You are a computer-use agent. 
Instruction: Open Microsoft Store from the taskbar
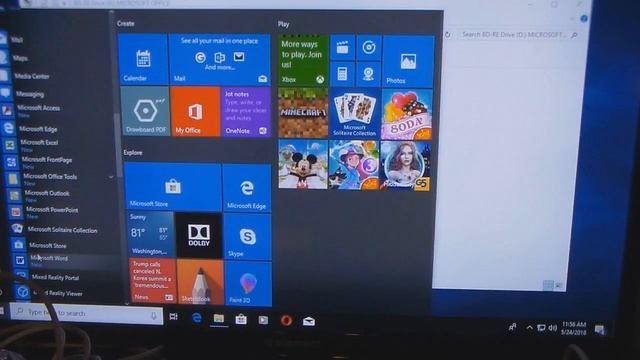point(241,319)
